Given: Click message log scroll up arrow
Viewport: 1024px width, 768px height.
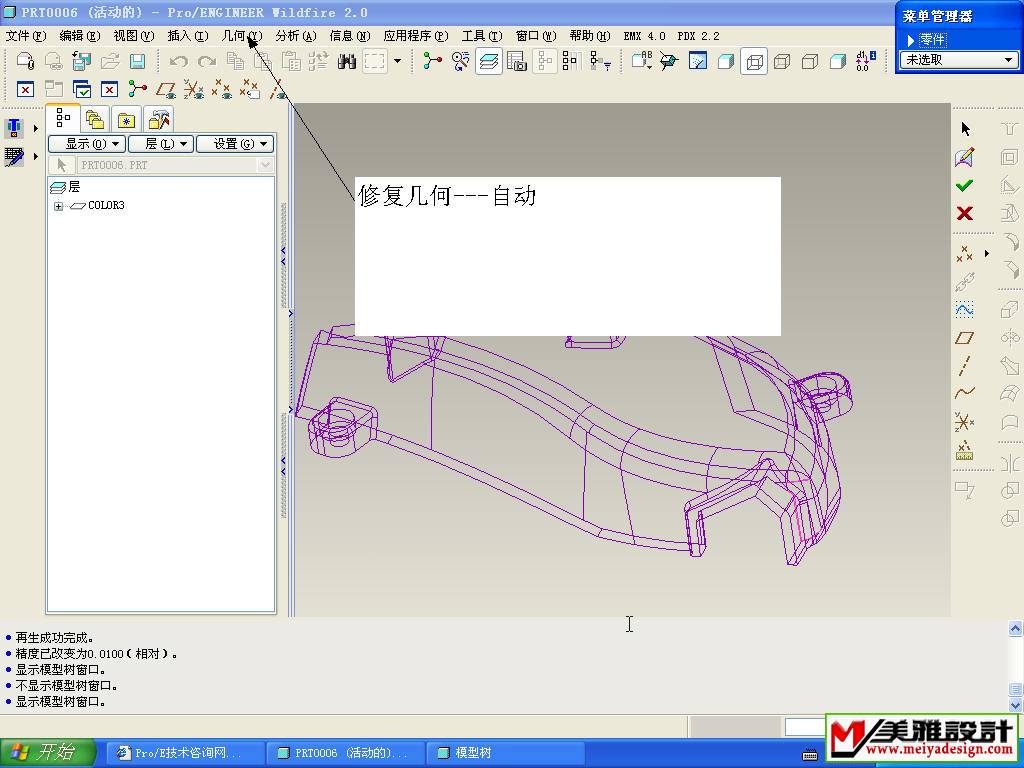Looking at the screenshot, I should 1016,628.
